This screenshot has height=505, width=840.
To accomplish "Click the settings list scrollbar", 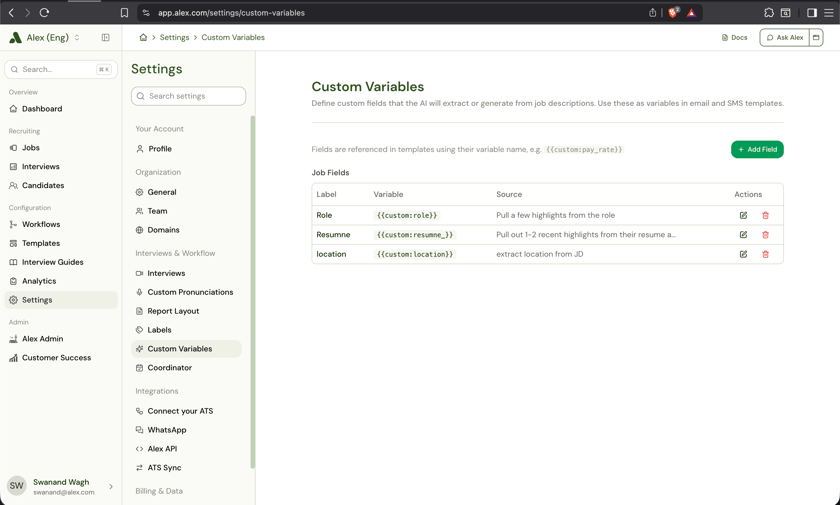I will pyautogui.click(x=253, y=292).
